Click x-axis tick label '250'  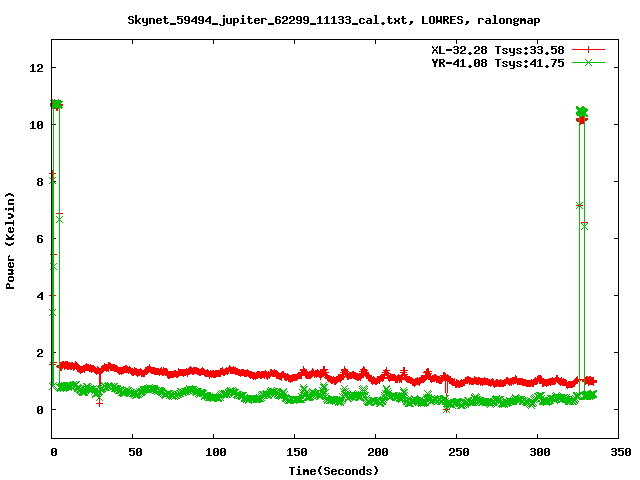(x=458, y=452)
